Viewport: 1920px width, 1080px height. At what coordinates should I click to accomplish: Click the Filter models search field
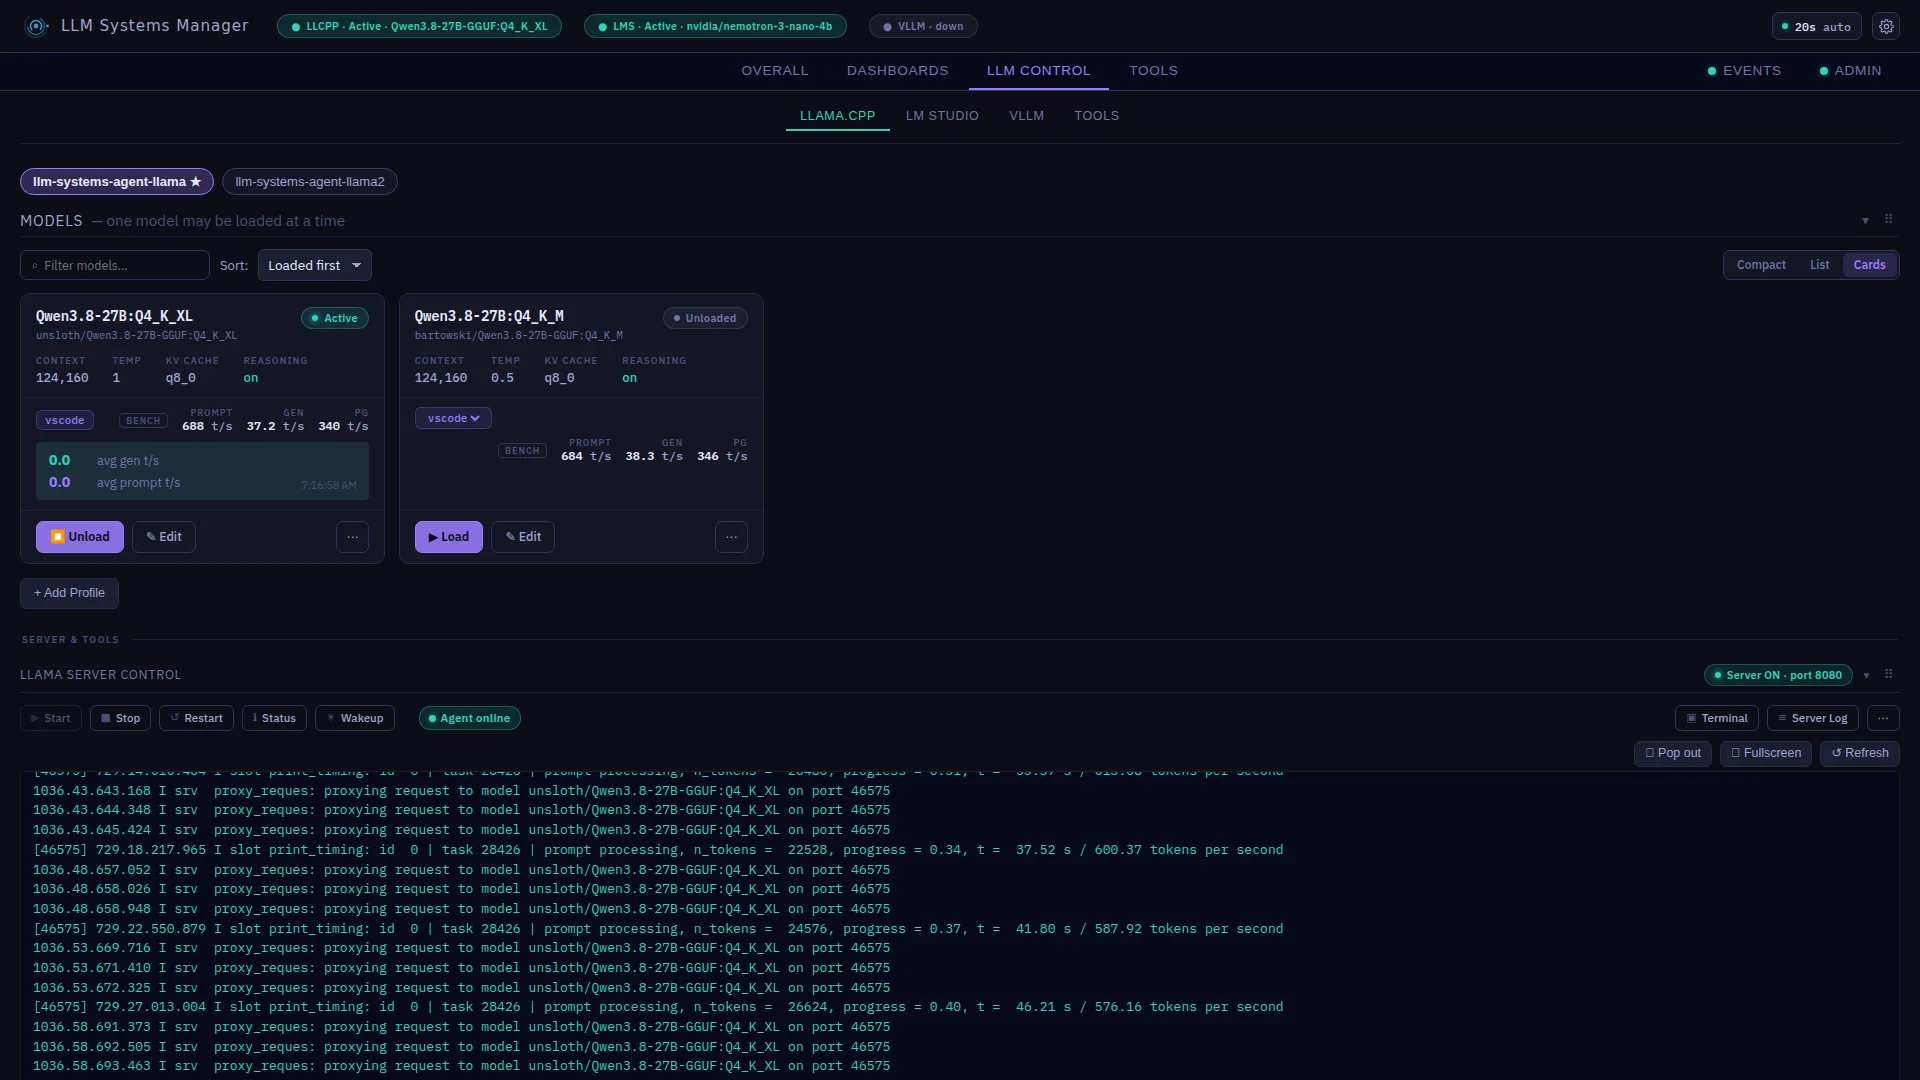(115, 265)
